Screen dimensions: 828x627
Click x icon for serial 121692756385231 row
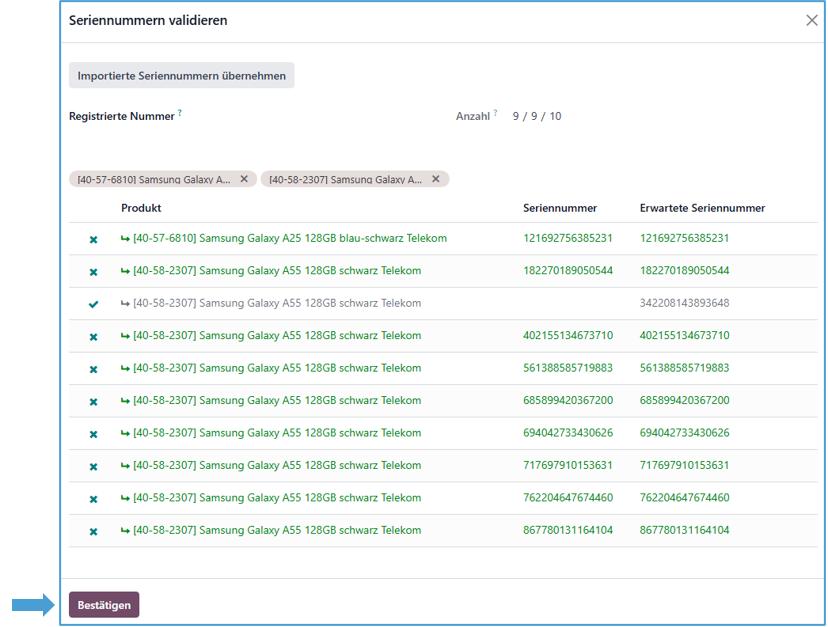click(93, 239)
